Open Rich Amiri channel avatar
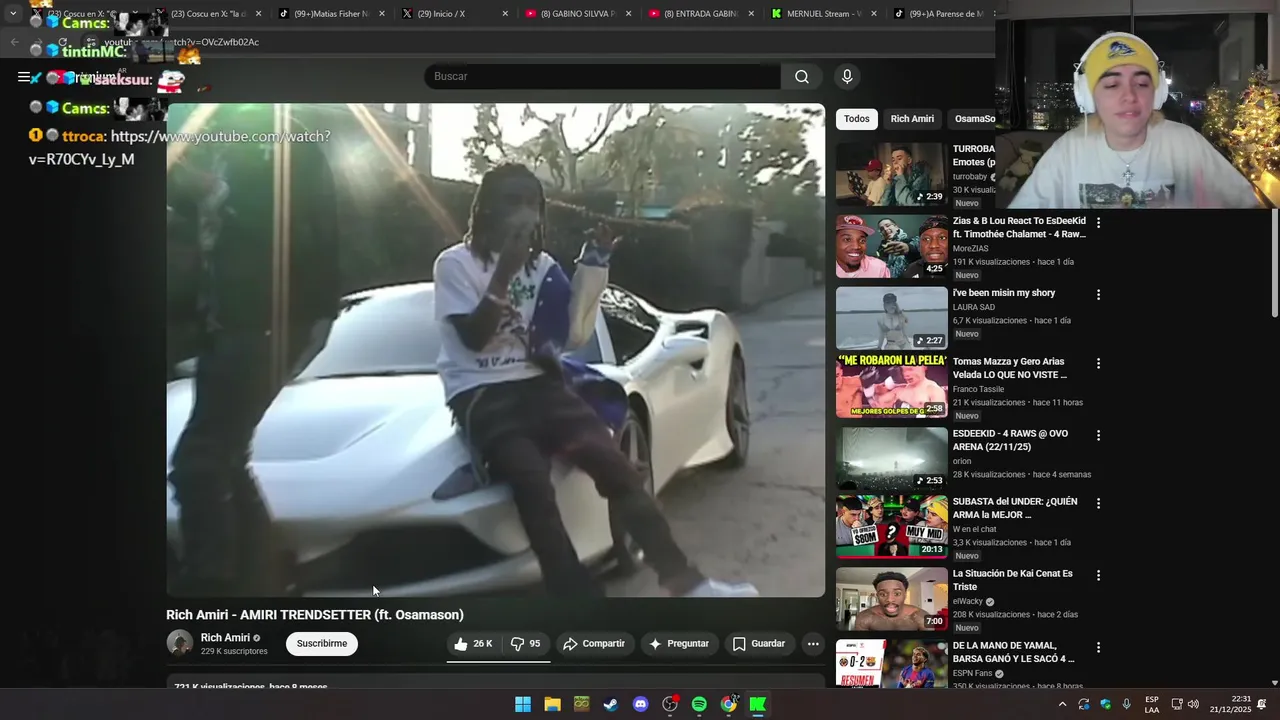The image size is (1280, 720). pyautogui.click(x=180, y=643)
